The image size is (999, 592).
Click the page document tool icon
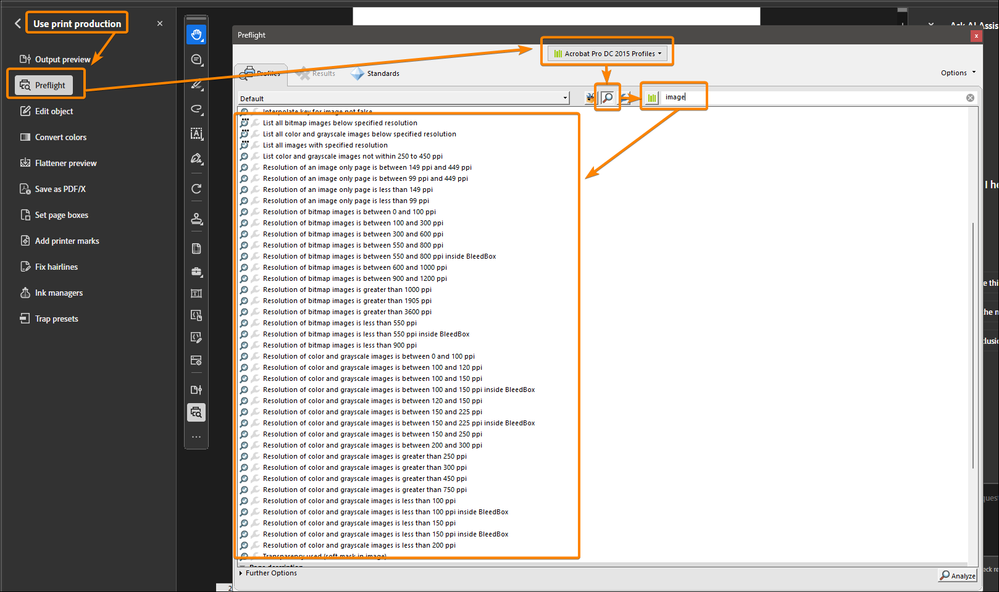point(196,249)
